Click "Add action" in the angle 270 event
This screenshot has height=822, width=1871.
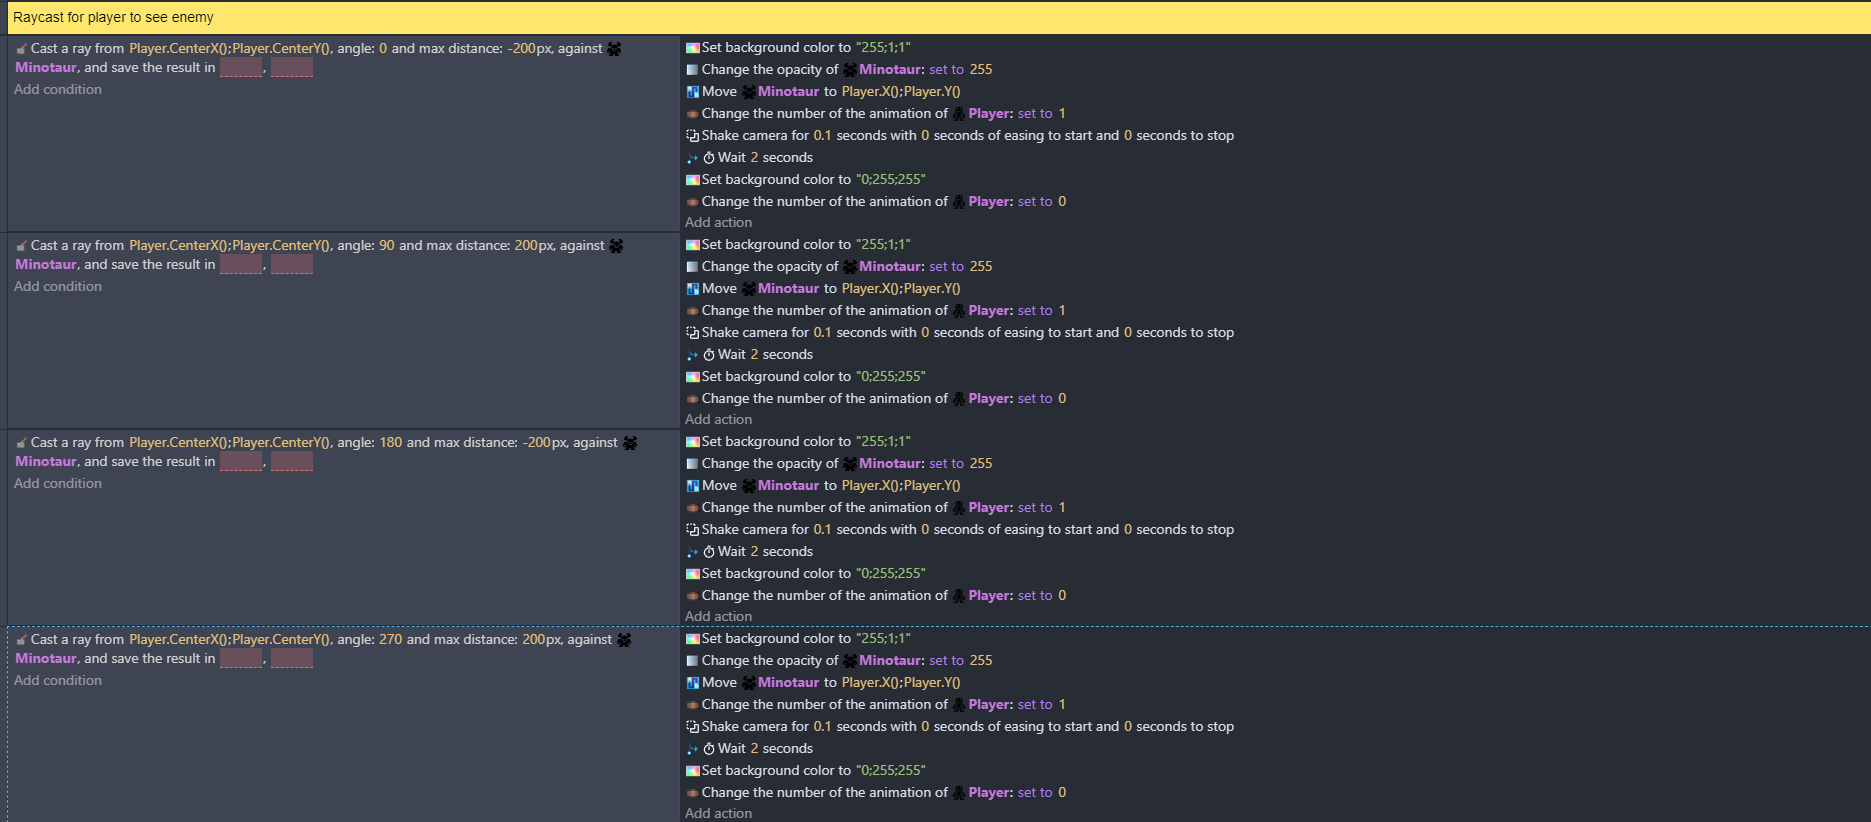[718, 814]
